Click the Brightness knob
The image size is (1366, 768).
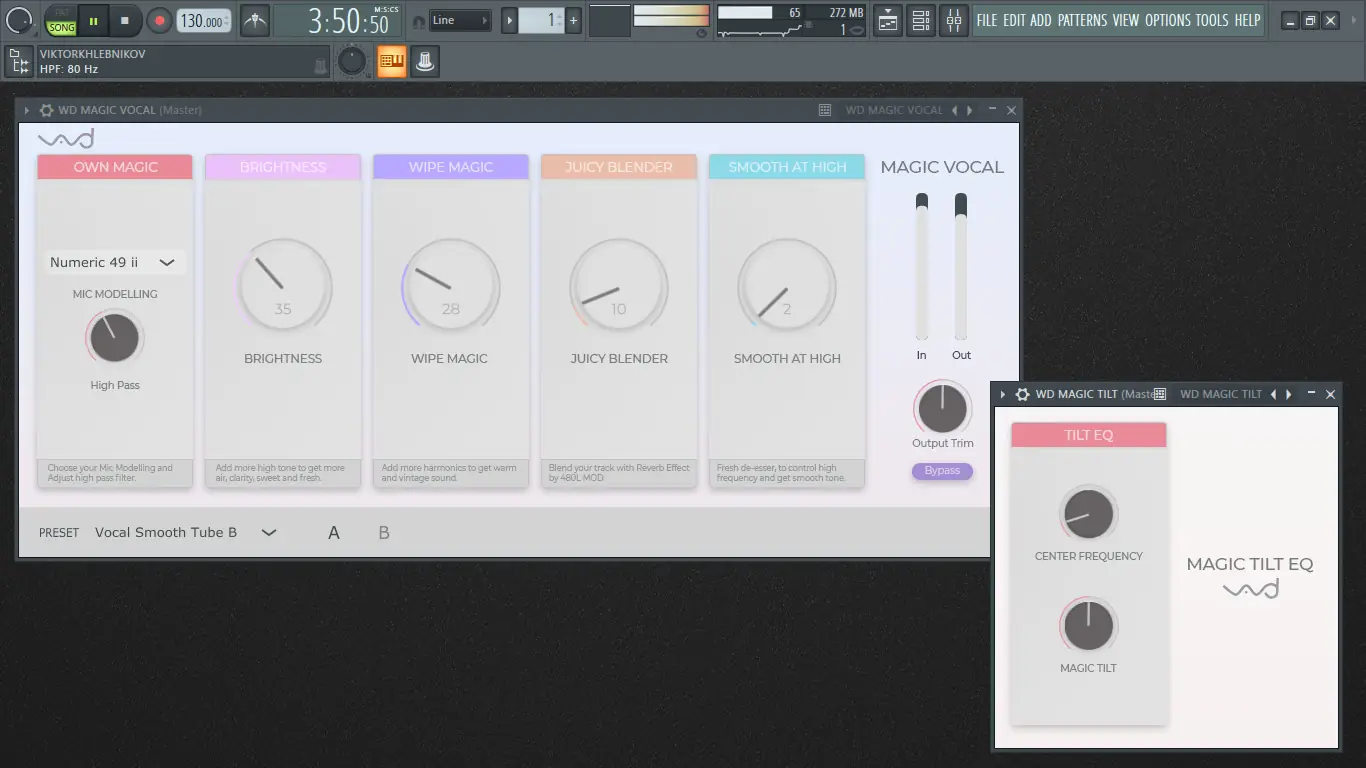[283, 287]
